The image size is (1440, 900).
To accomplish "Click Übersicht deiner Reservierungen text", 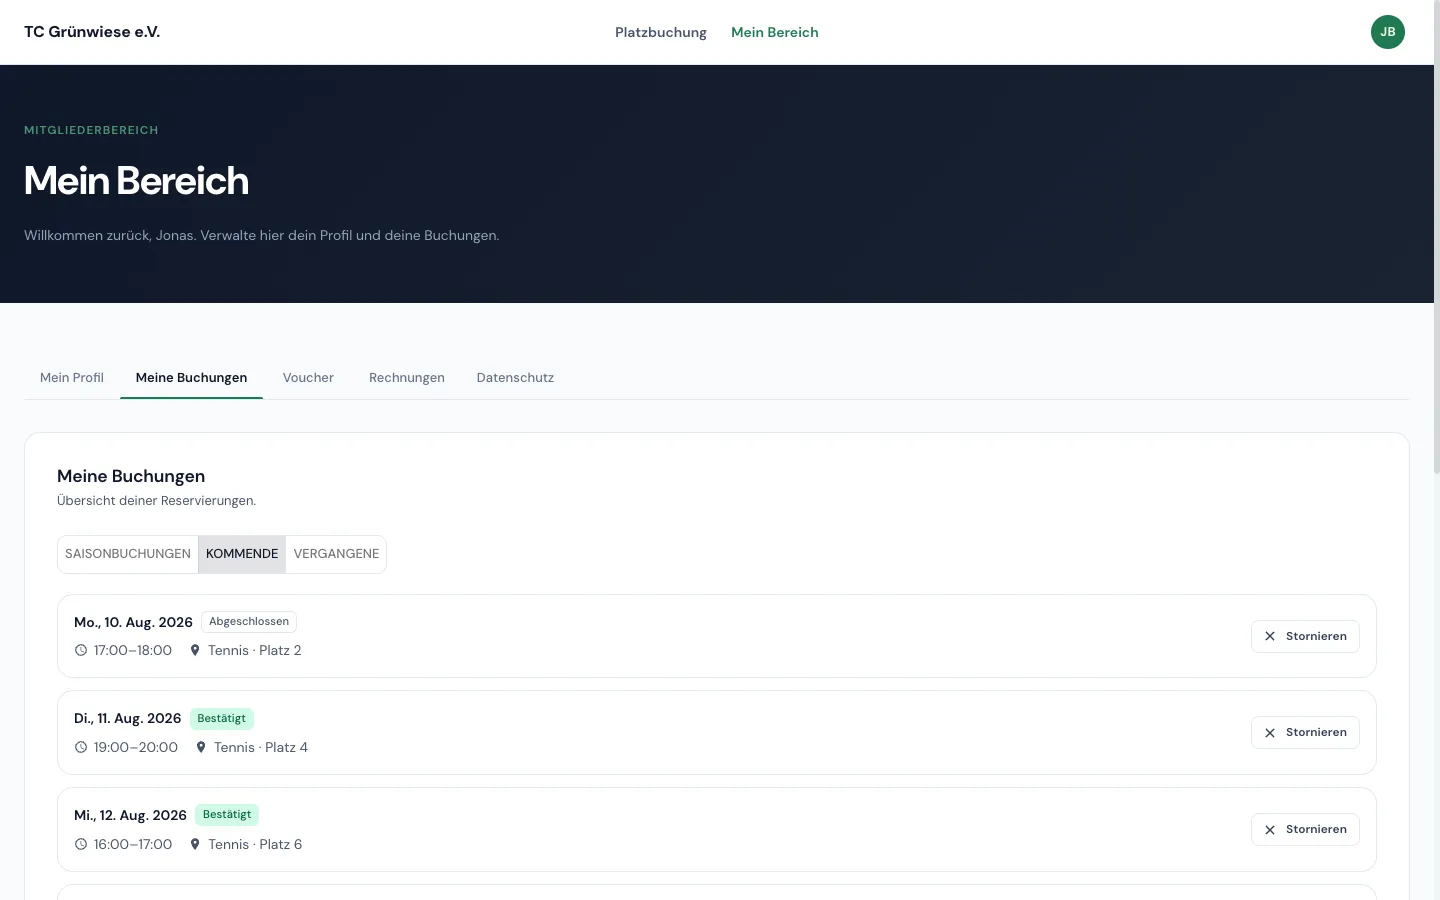I will 157,500.
